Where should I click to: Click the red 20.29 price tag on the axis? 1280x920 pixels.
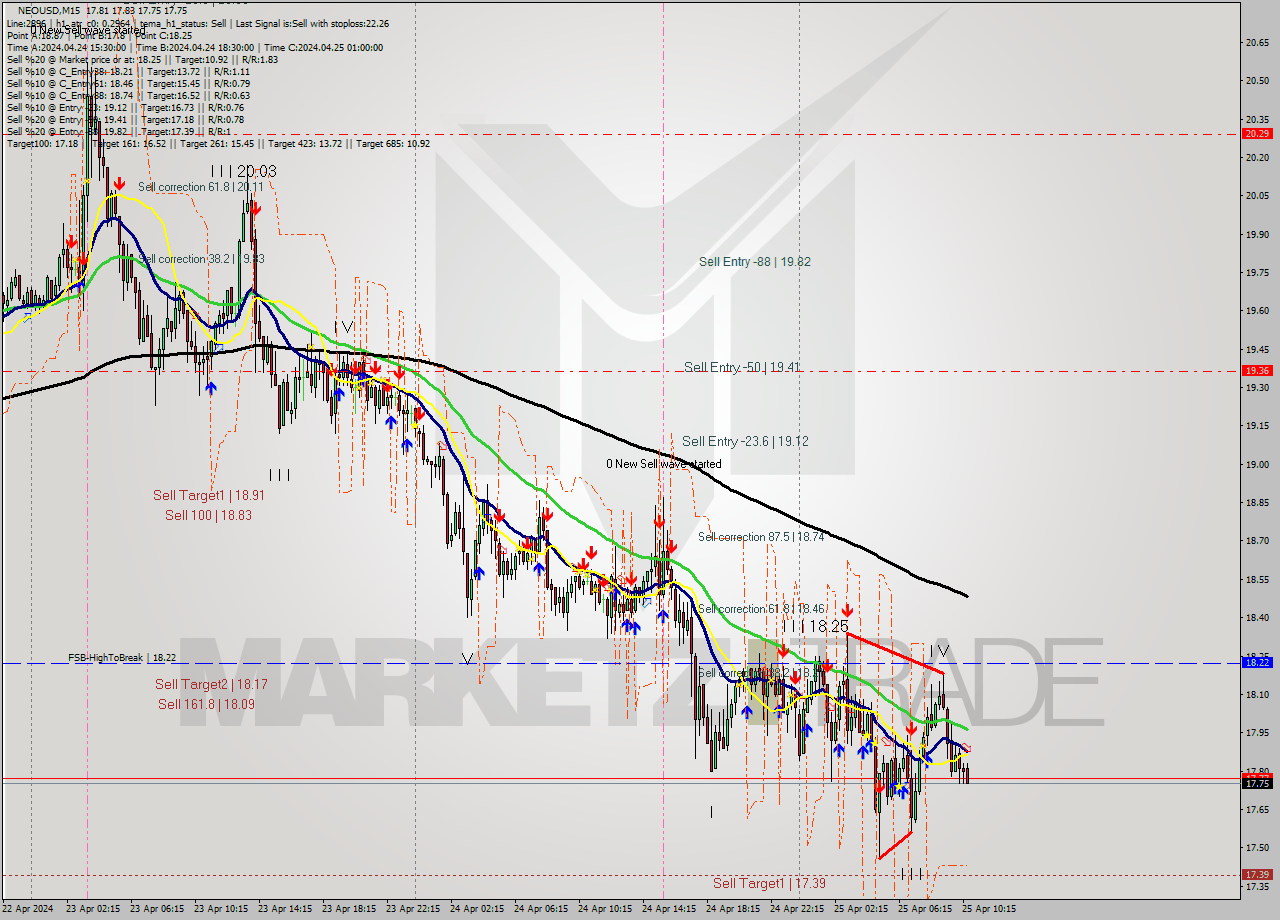pyautogui.click(x=1257, y=133)
